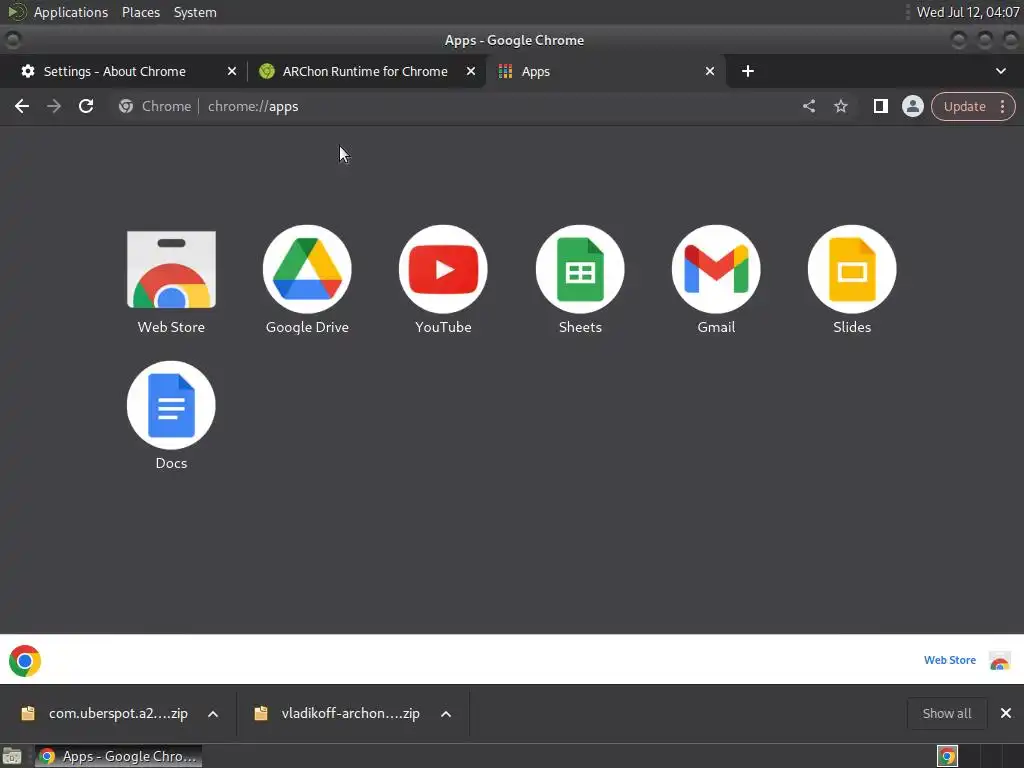Open the System menu
The width and height of the screenshot is (1024, 768).
(195, 12)
